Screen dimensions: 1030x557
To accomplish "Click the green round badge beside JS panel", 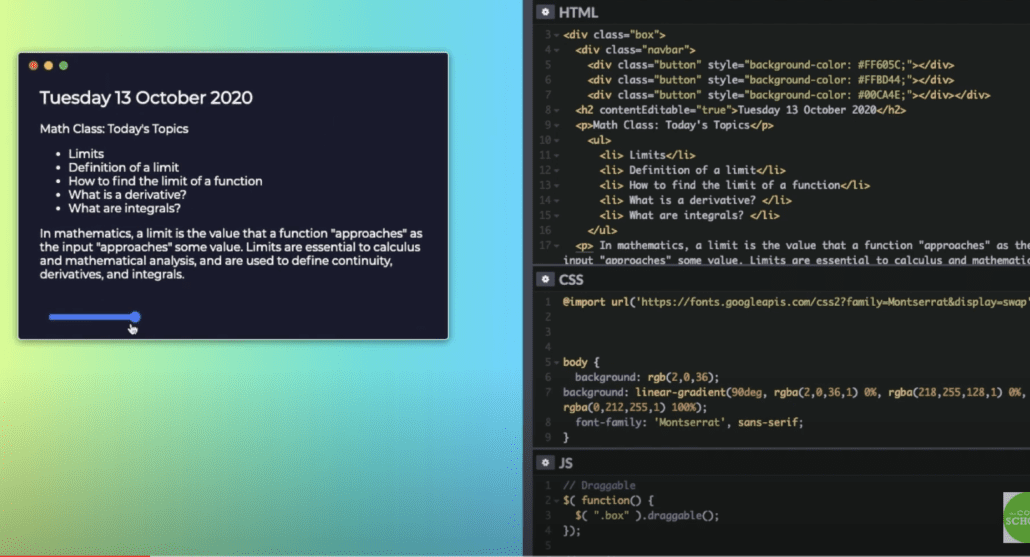I will tap(1017, 518).
